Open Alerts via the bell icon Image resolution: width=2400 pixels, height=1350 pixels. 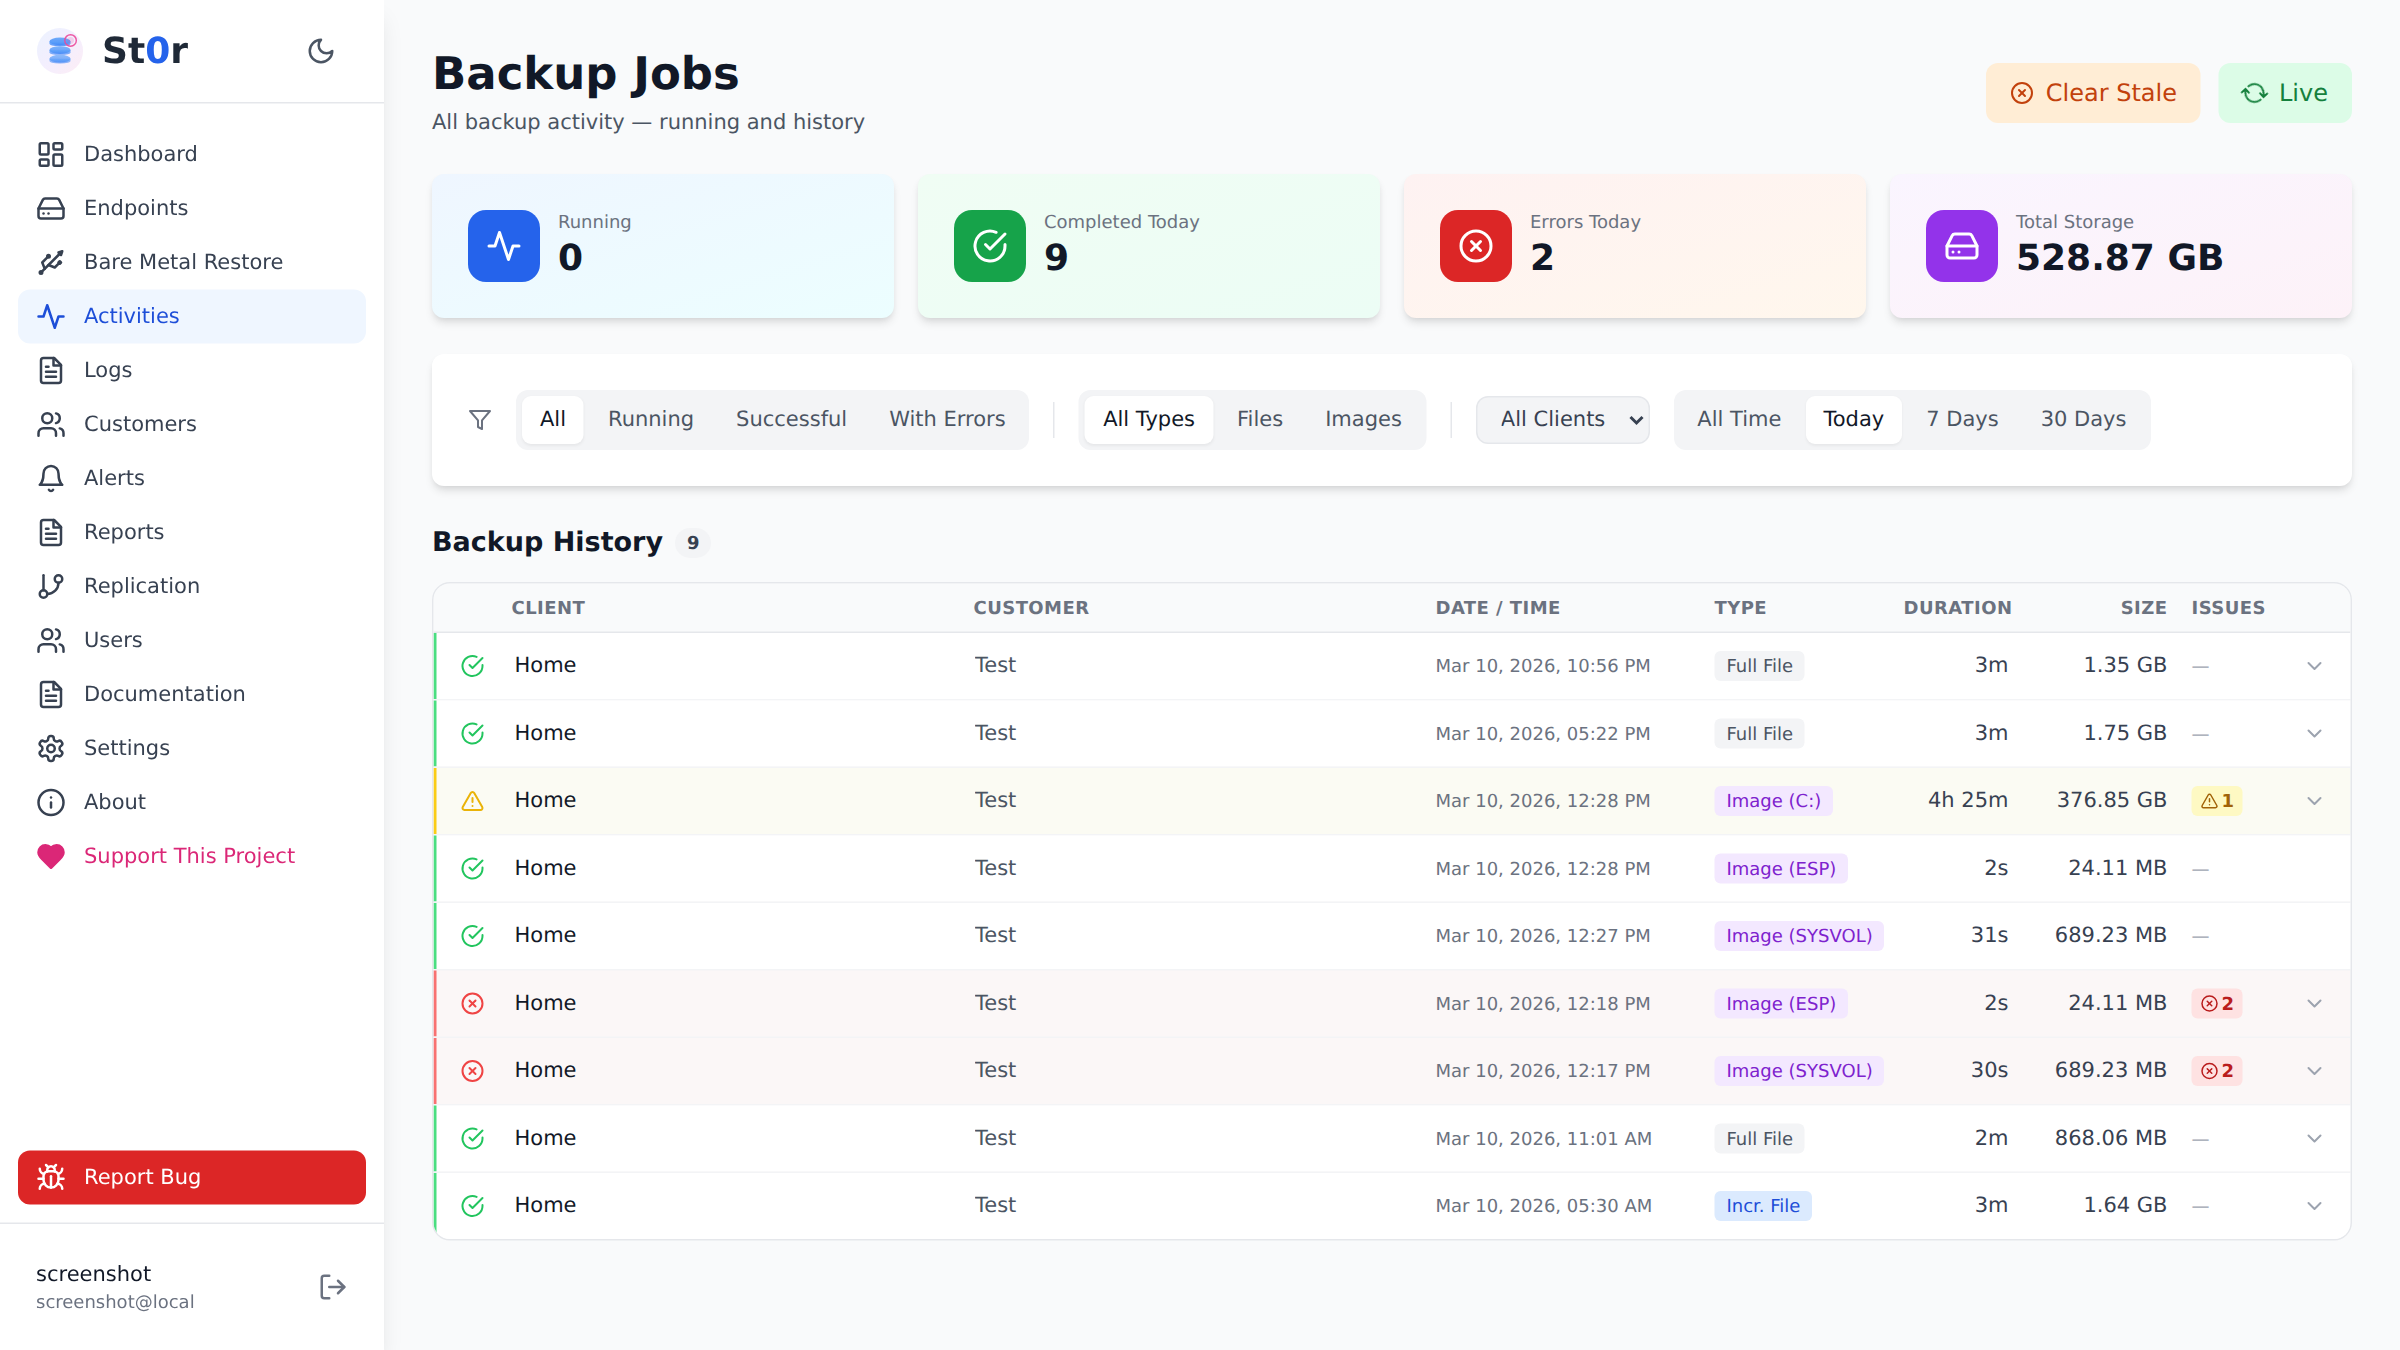(x=52, y=477)
